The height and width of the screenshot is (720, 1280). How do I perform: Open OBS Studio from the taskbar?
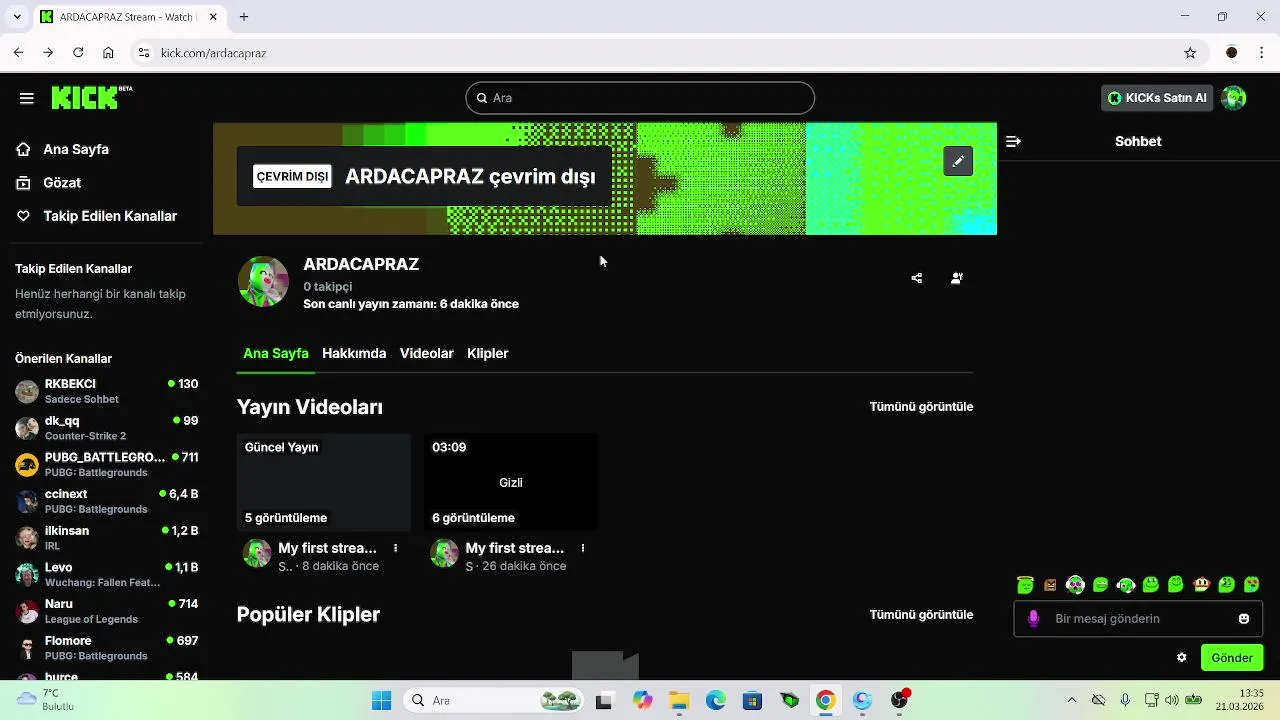tap(900, 701)
